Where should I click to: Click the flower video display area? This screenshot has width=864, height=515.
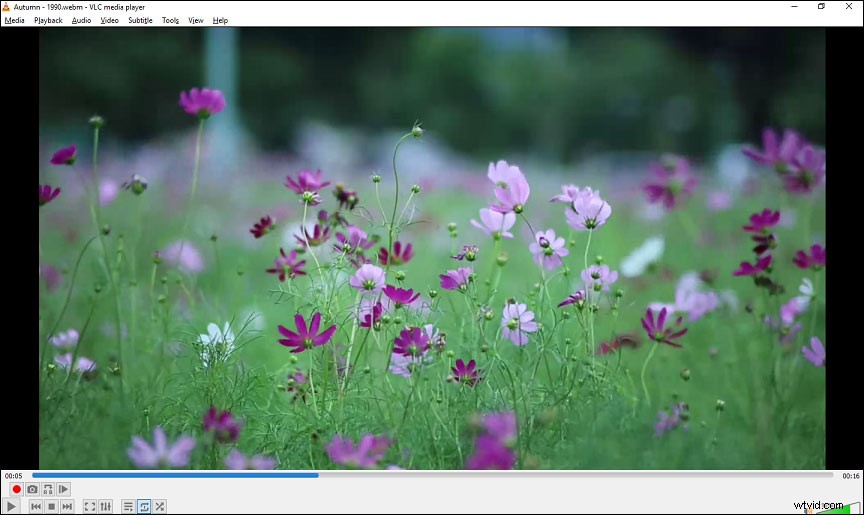click(x=432, y=248)
